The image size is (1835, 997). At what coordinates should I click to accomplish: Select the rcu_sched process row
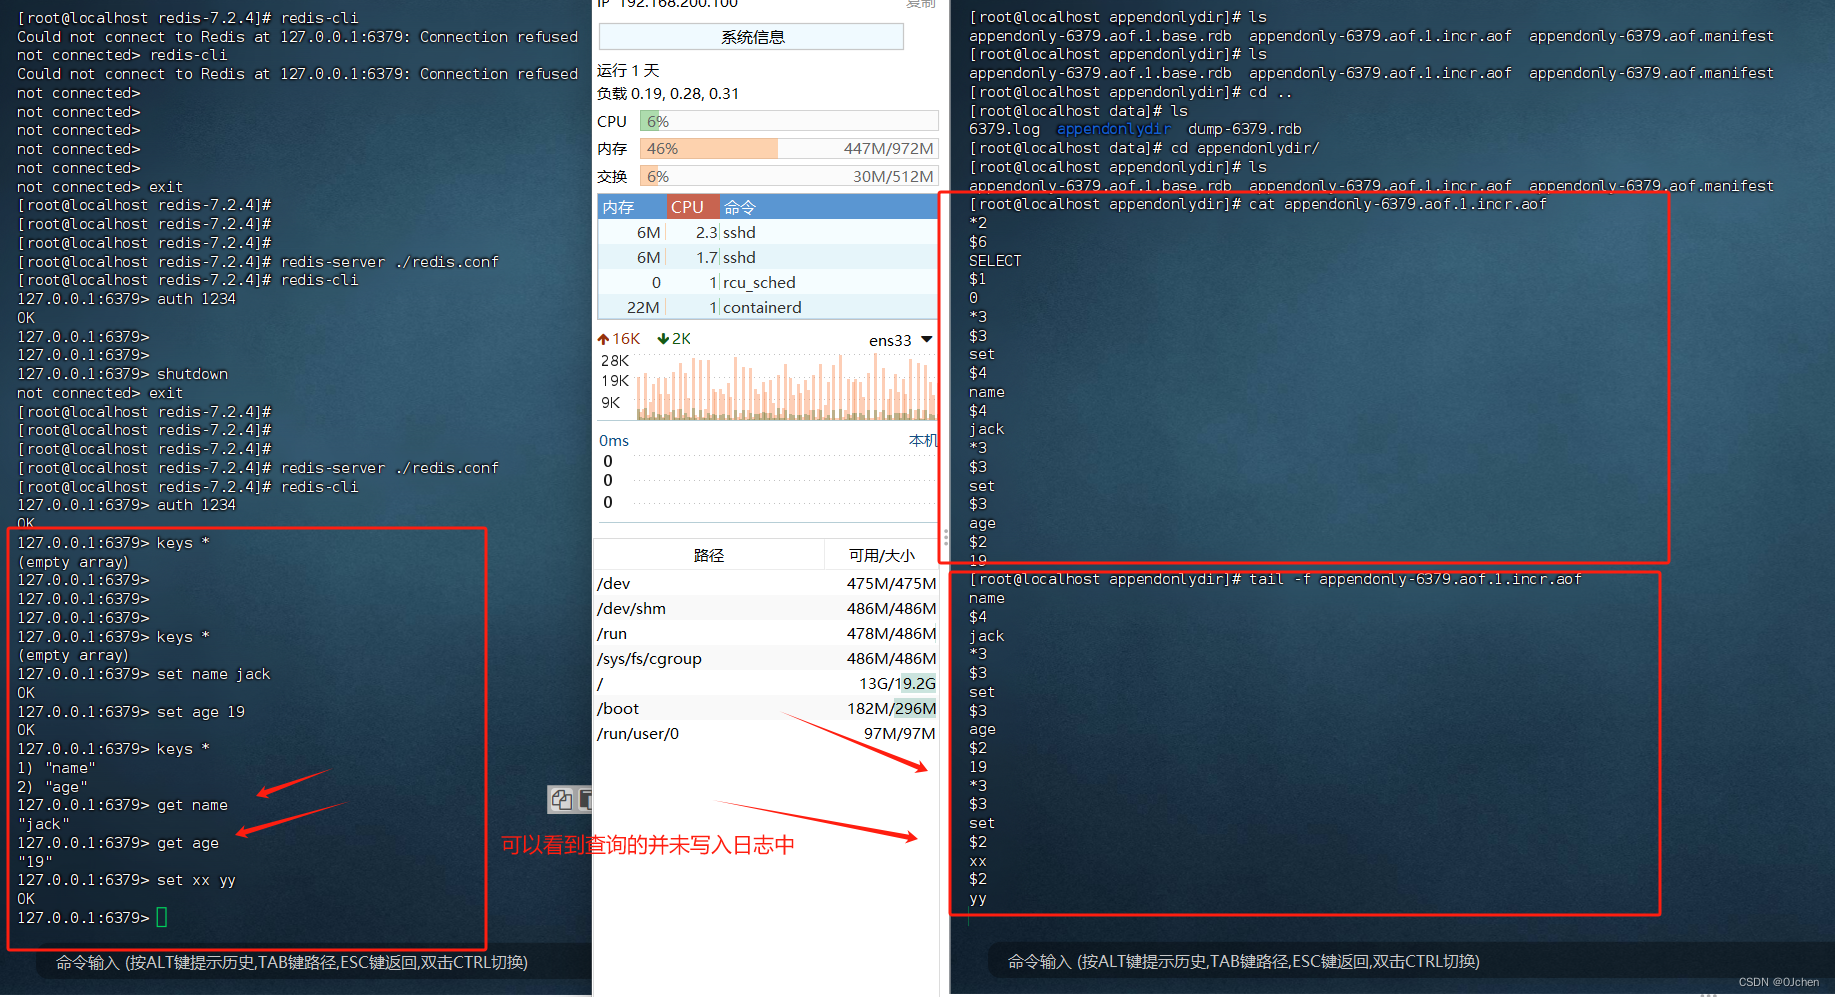click(x=767, y=282)
